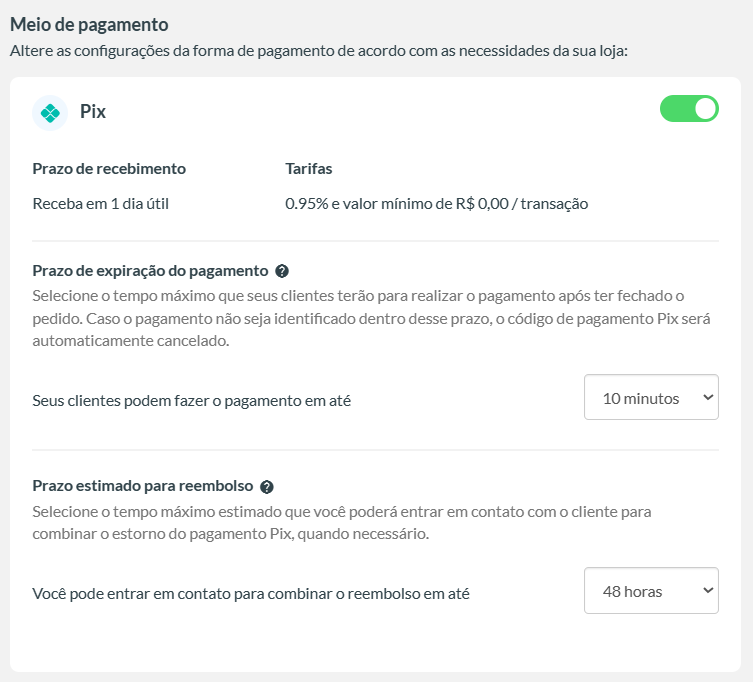Screen dimensions: 753x682
Task: Click the 0.95% tariff per transaction text
Action: click(437, 204)
